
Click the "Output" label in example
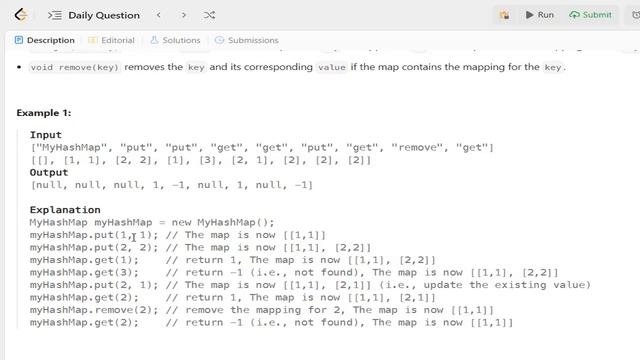point(49,172)
